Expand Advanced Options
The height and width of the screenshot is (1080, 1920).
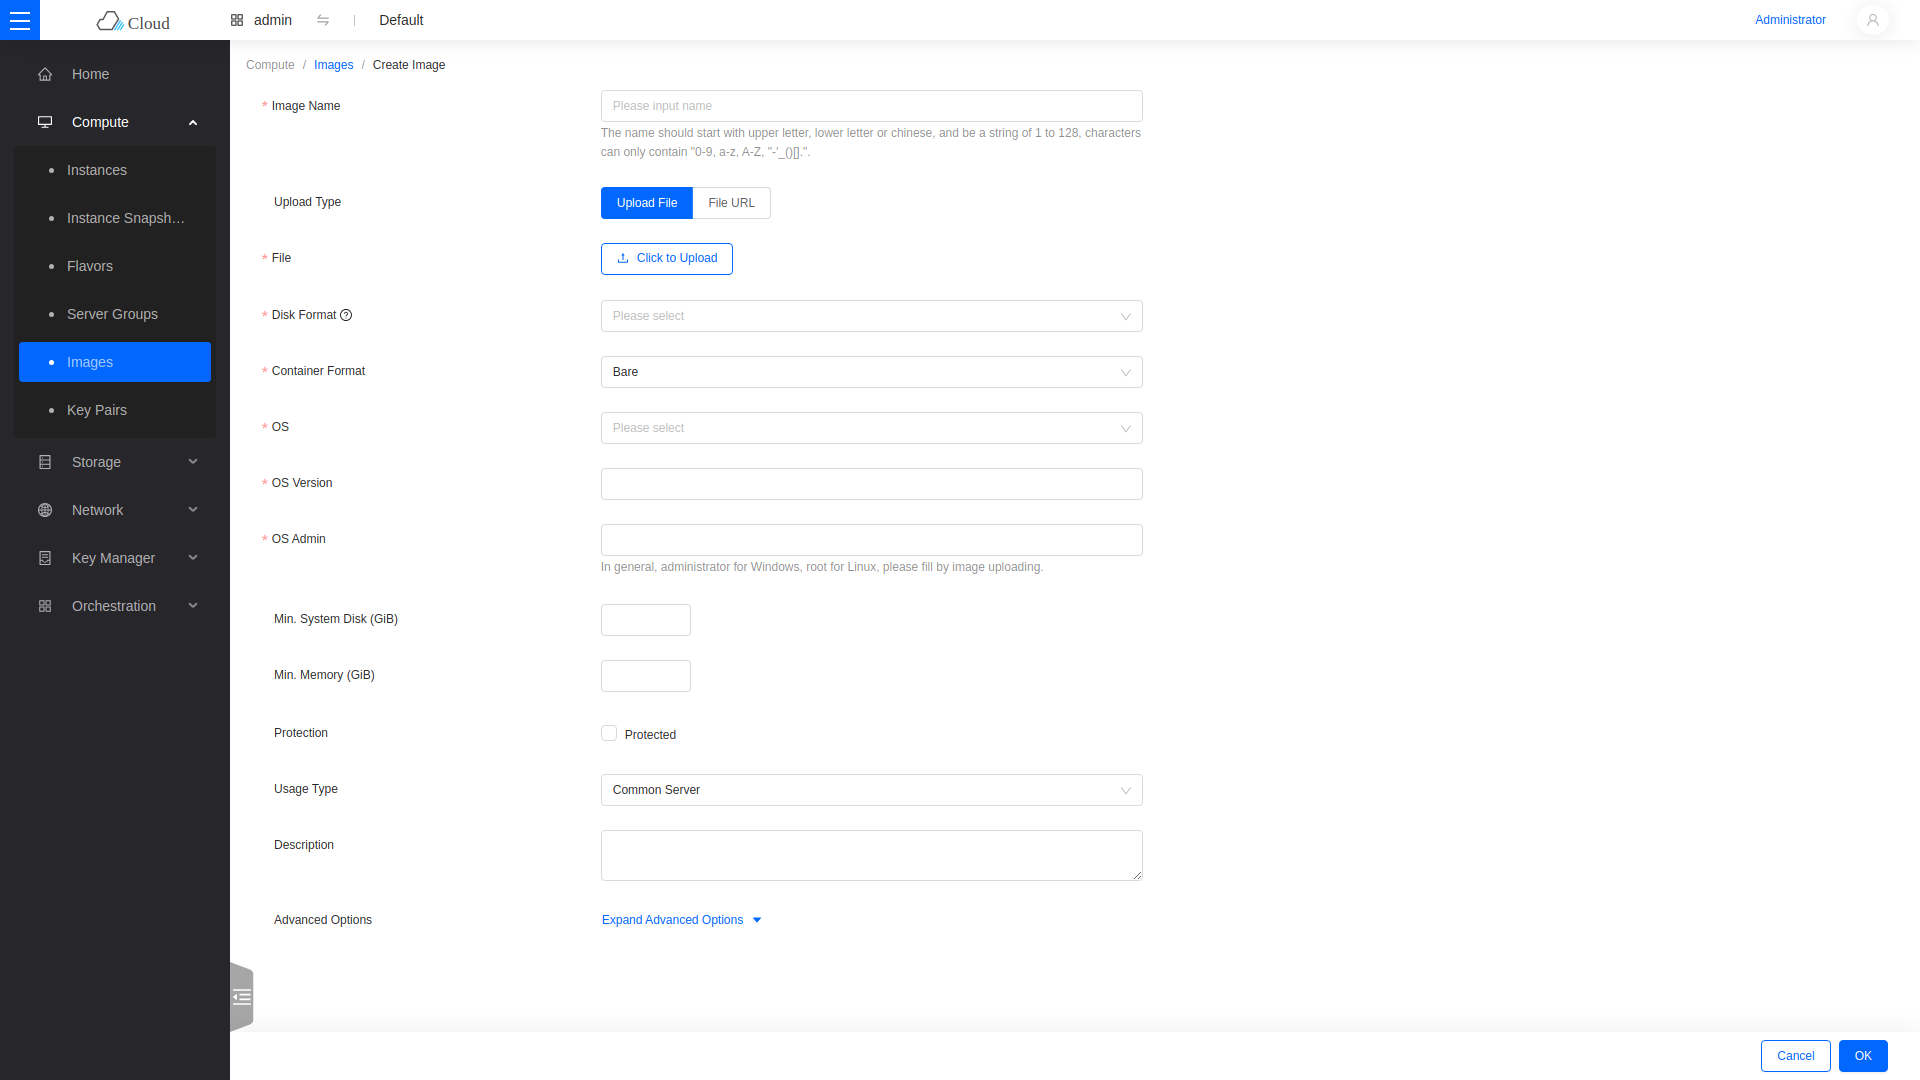tap(681, 920)
